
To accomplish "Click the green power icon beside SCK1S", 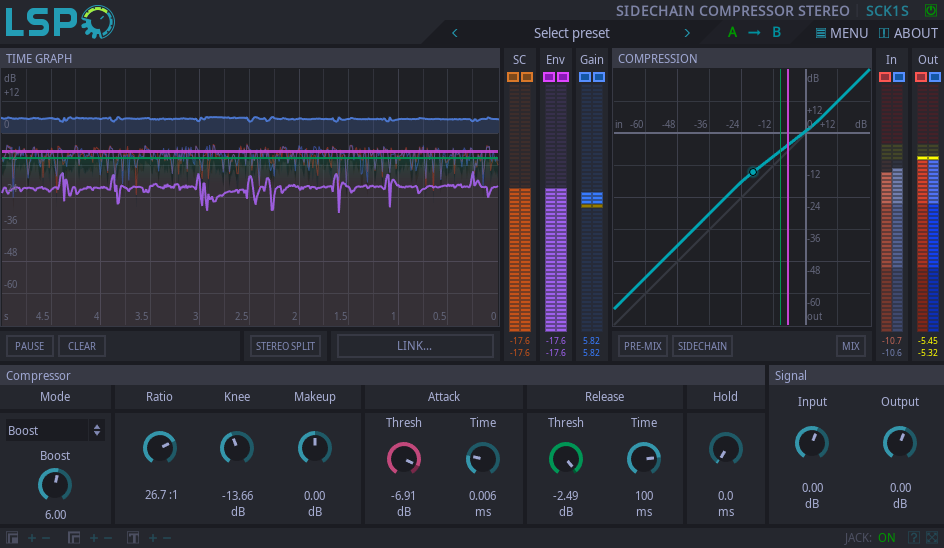I will pos(931,11).
